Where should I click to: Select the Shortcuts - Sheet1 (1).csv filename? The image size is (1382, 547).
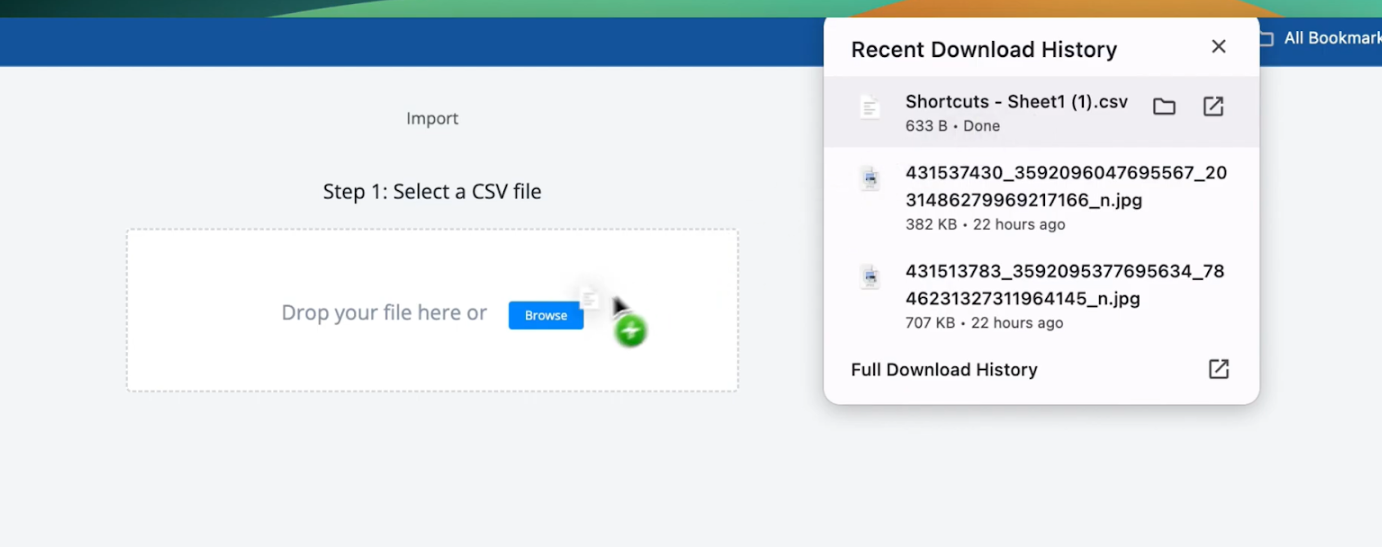(1016, 102)
